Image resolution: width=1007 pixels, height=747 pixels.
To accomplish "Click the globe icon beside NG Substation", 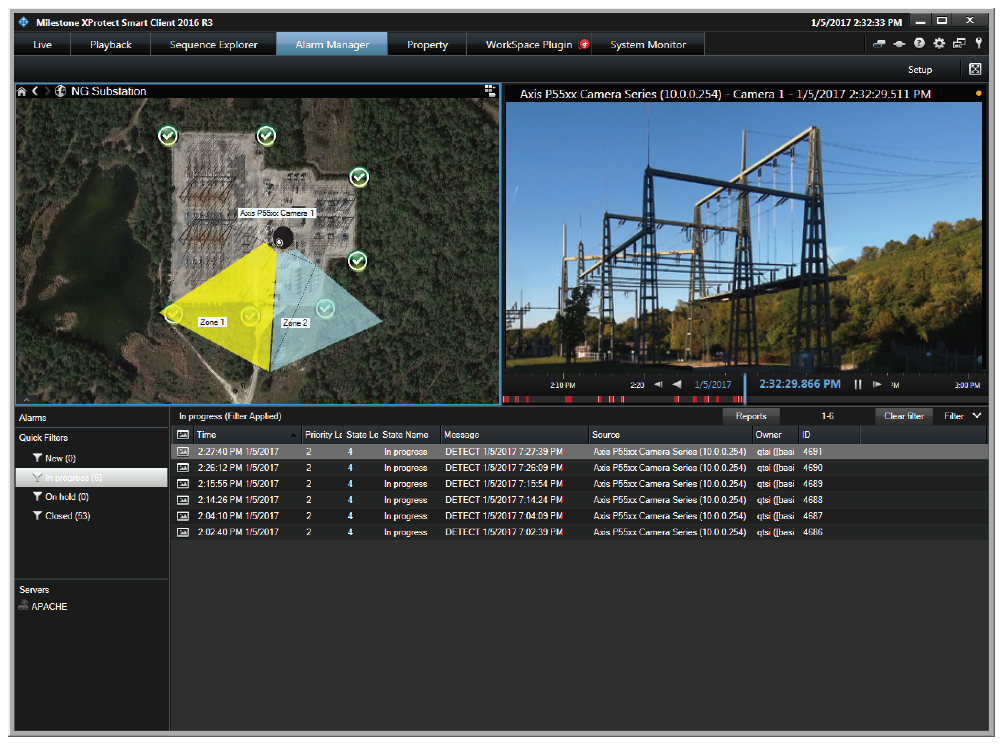I will 60,91.
